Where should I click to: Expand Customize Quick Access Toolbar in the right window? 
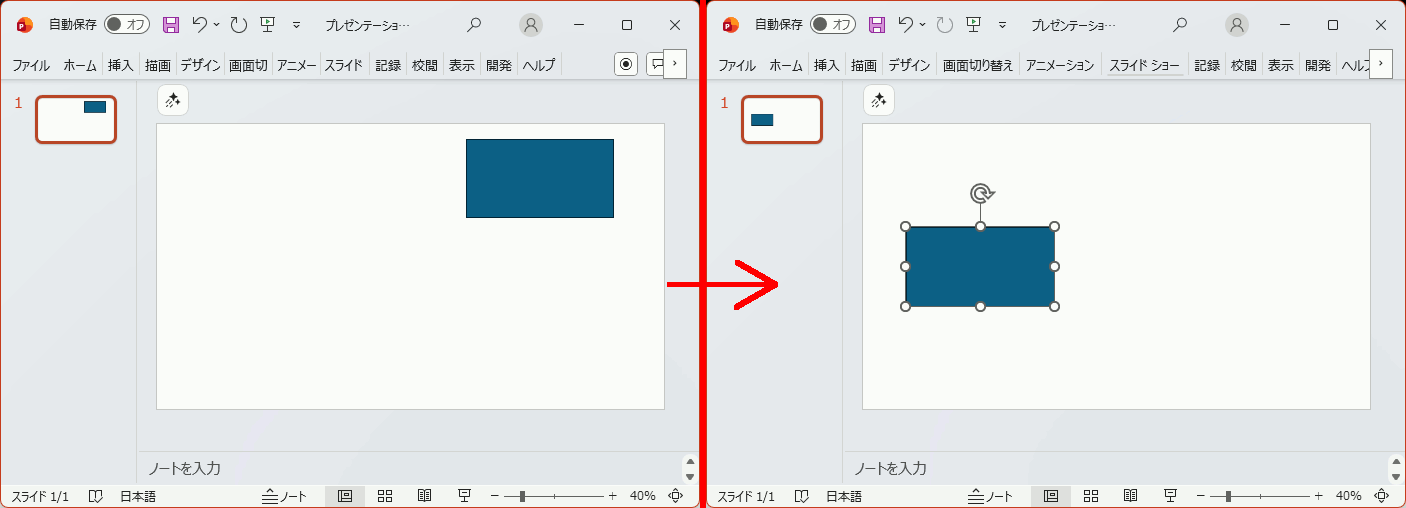pyautogui.click(x=1002, y=25)
